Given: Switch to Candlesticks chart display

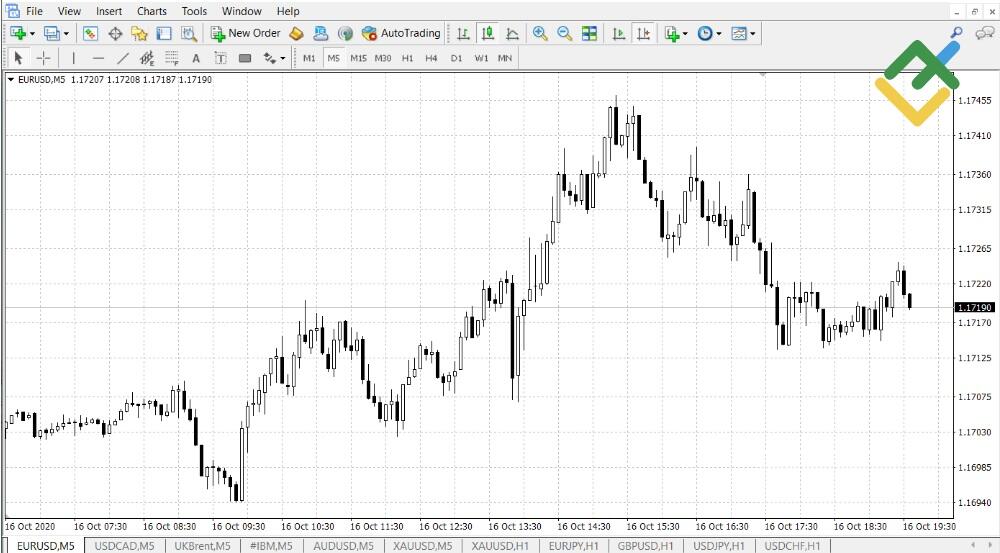Looking at the screenshot, I should [x=488, y=33].
